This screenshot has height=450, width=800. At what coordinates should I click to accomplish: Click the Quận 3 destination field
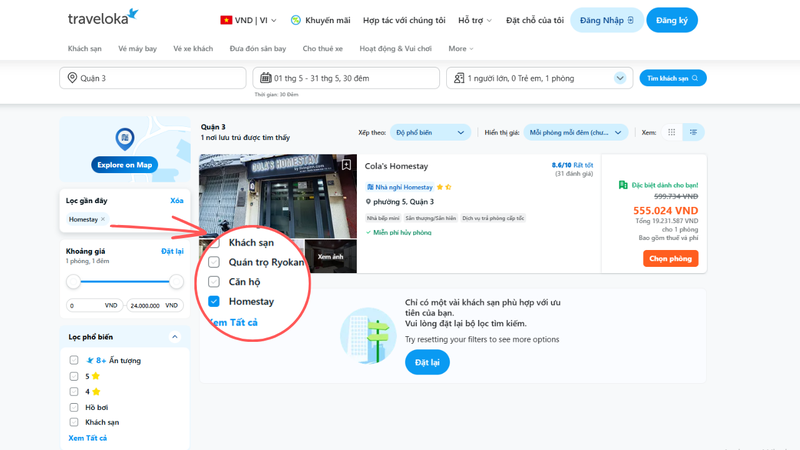coord(153,78)
